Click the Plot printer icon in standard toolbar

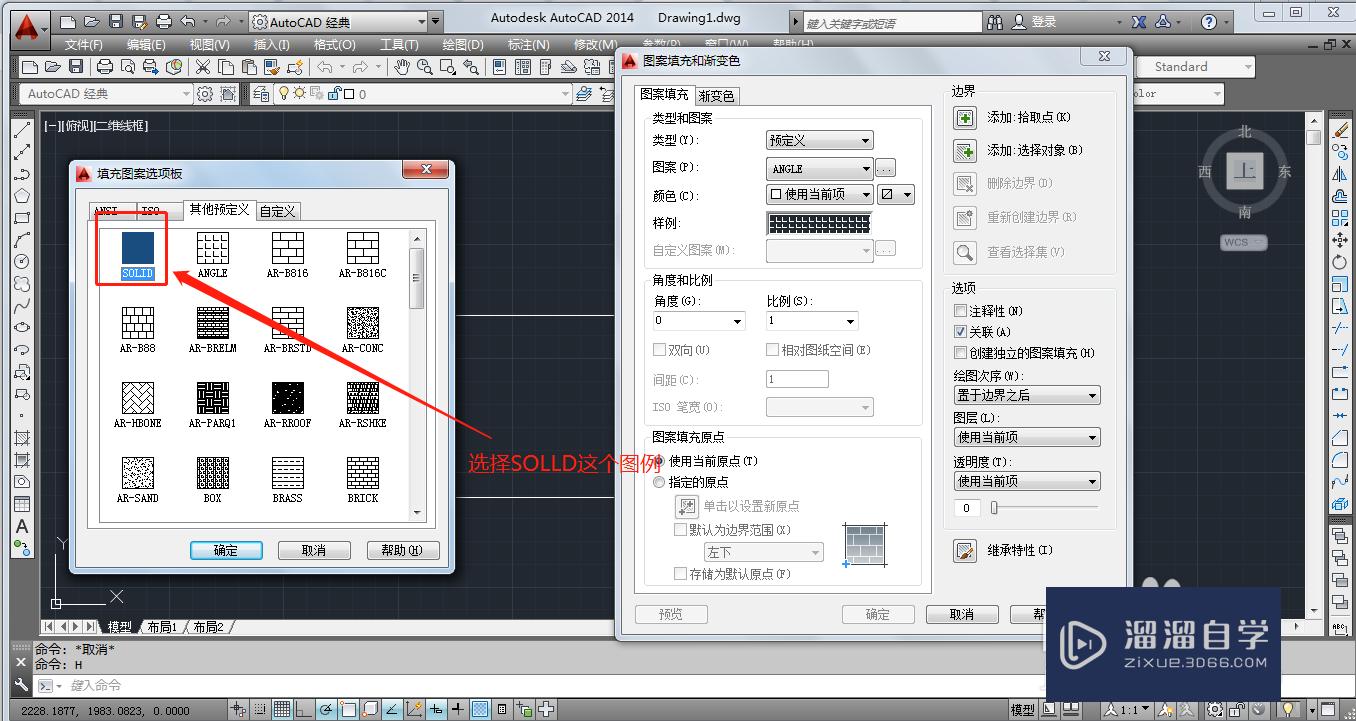tap(105, 67)
